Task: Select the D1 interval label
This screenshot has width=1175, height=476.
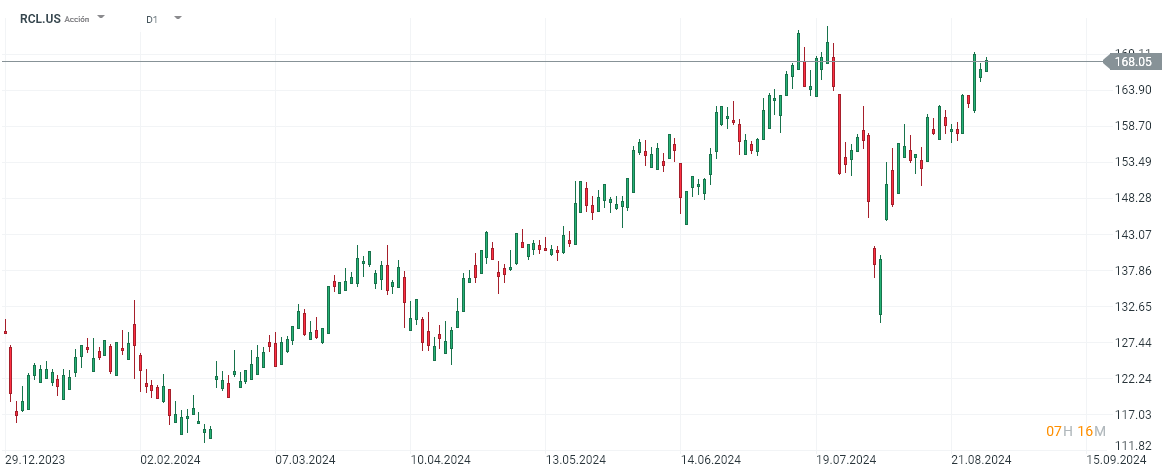Action: tap(151, 19)
